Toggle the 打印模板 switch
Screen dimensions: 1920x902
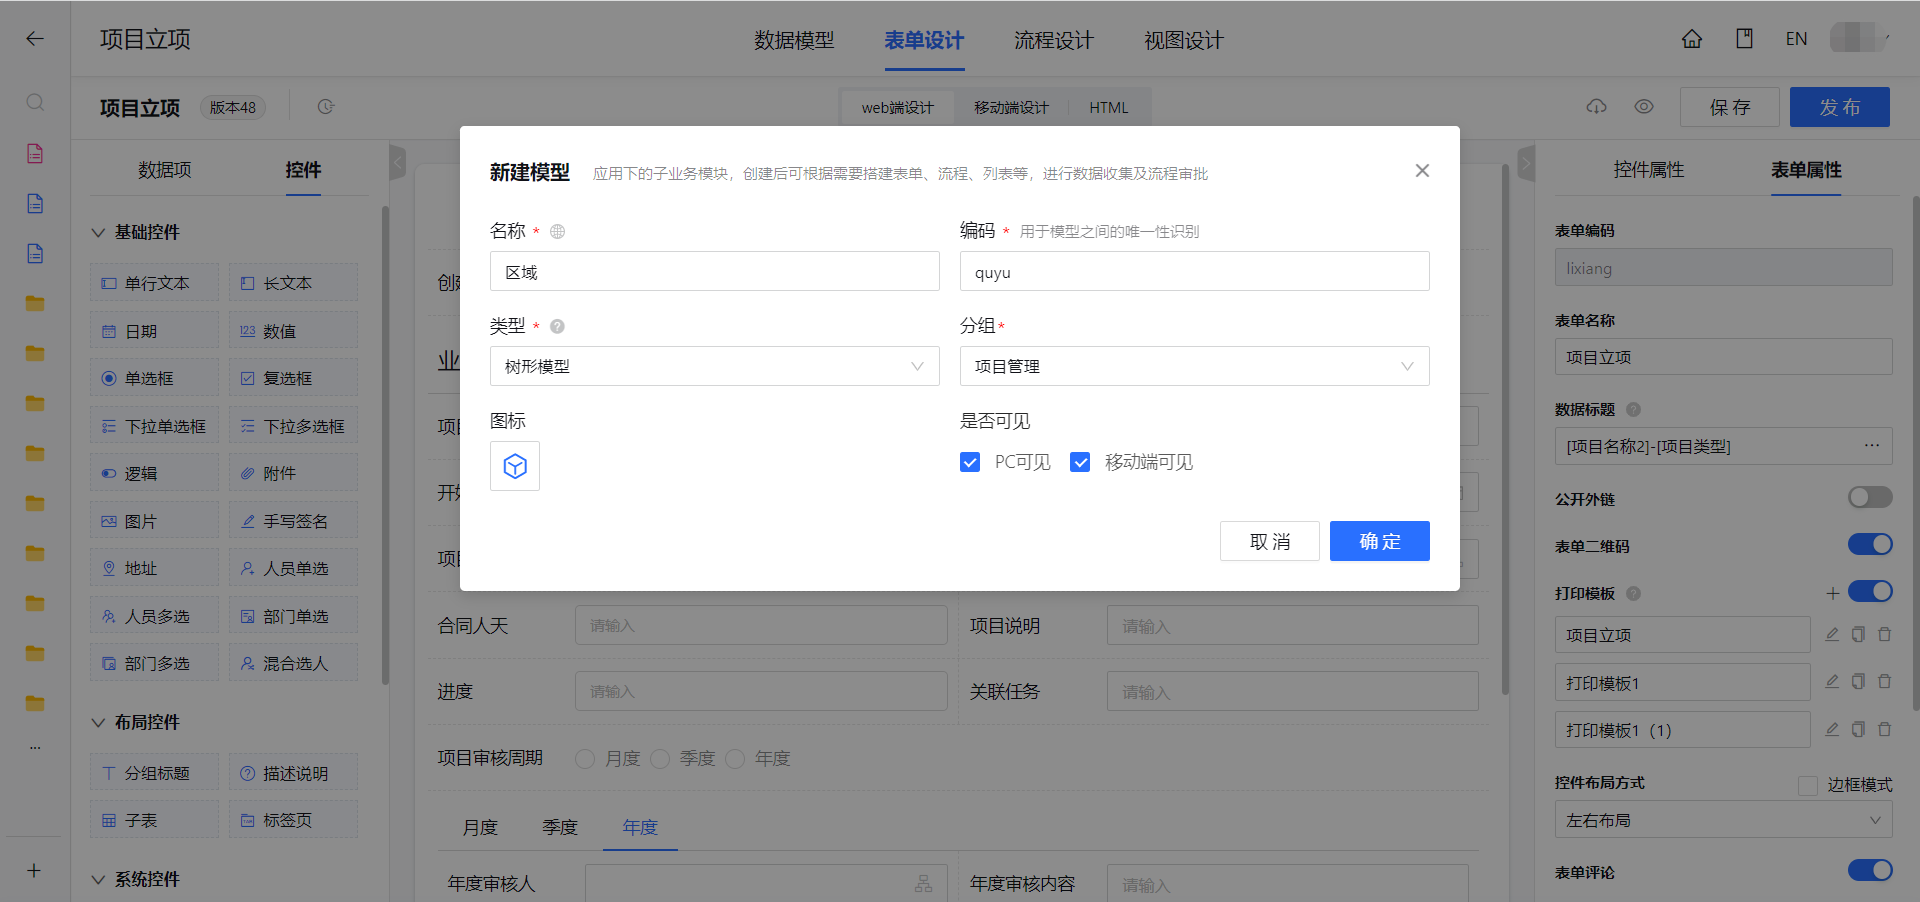1870,591
